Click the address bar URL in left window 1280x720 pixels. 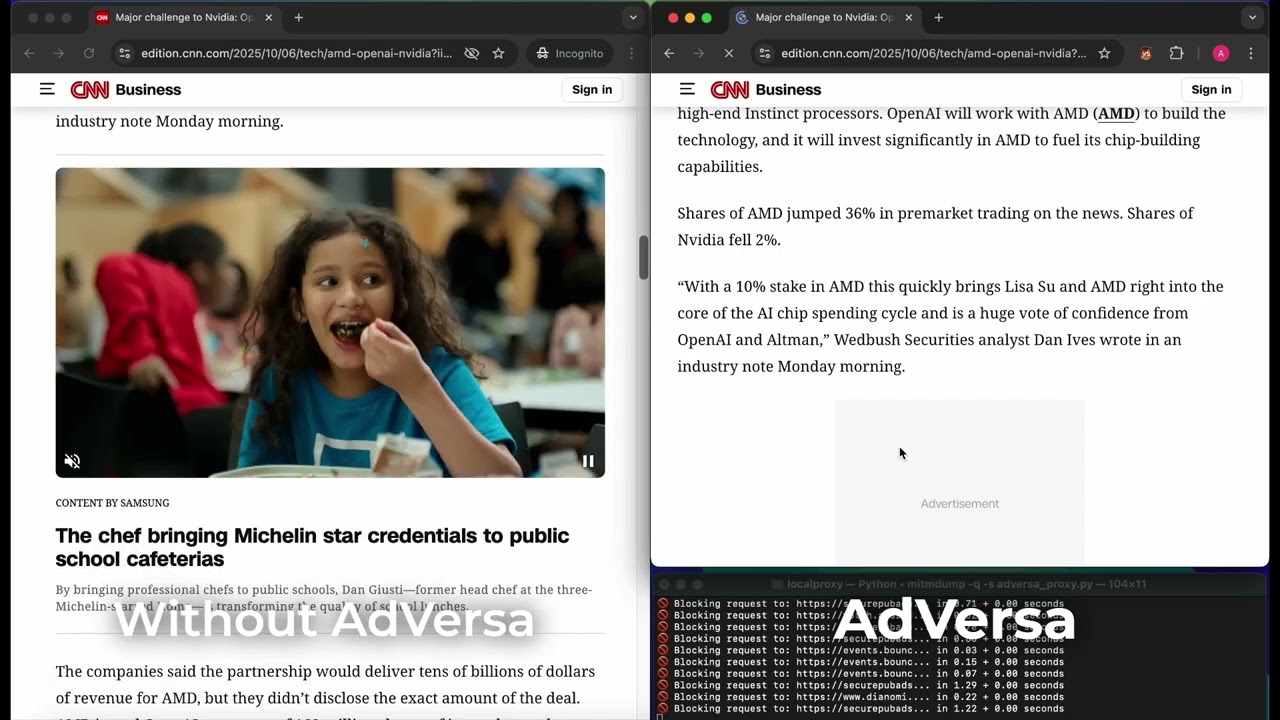tap(296, 53)
